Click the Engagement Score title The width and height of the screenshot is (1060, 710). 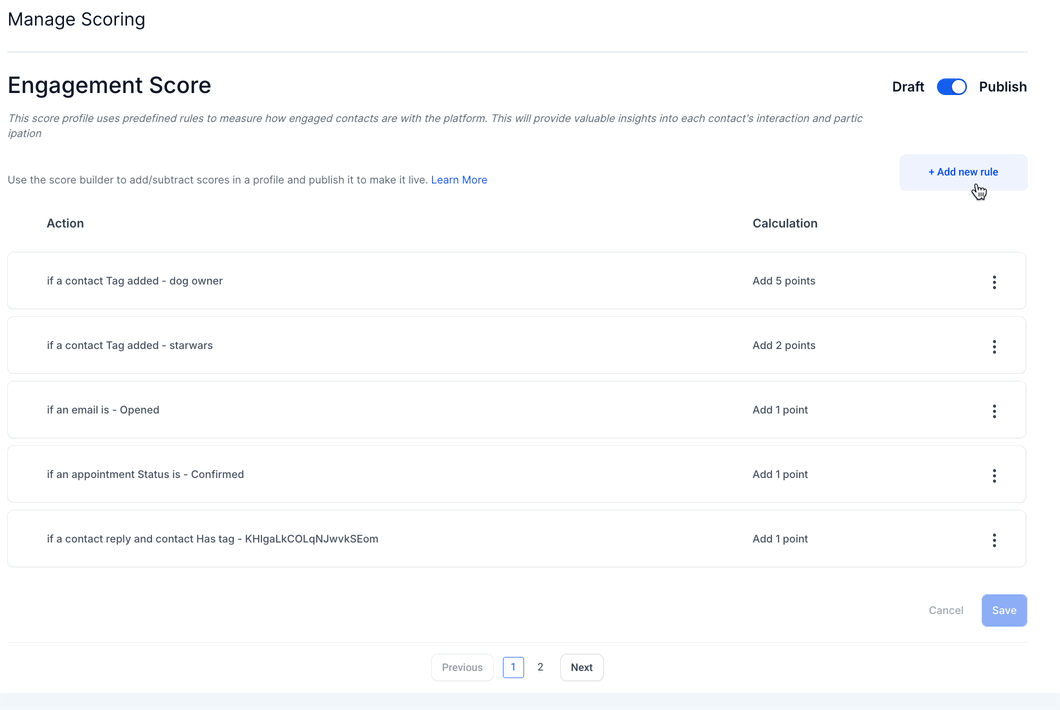109,86
